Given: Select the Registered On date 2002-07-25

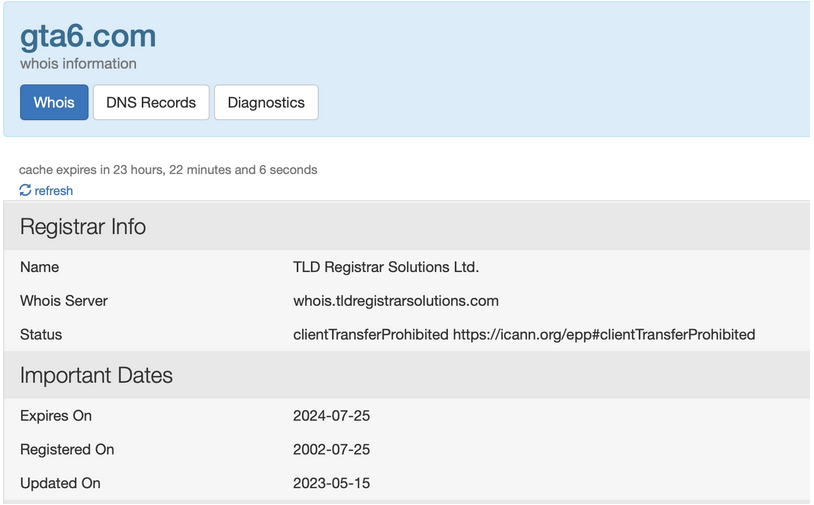Looking at the screenshot, I should [x=331, y=449].
